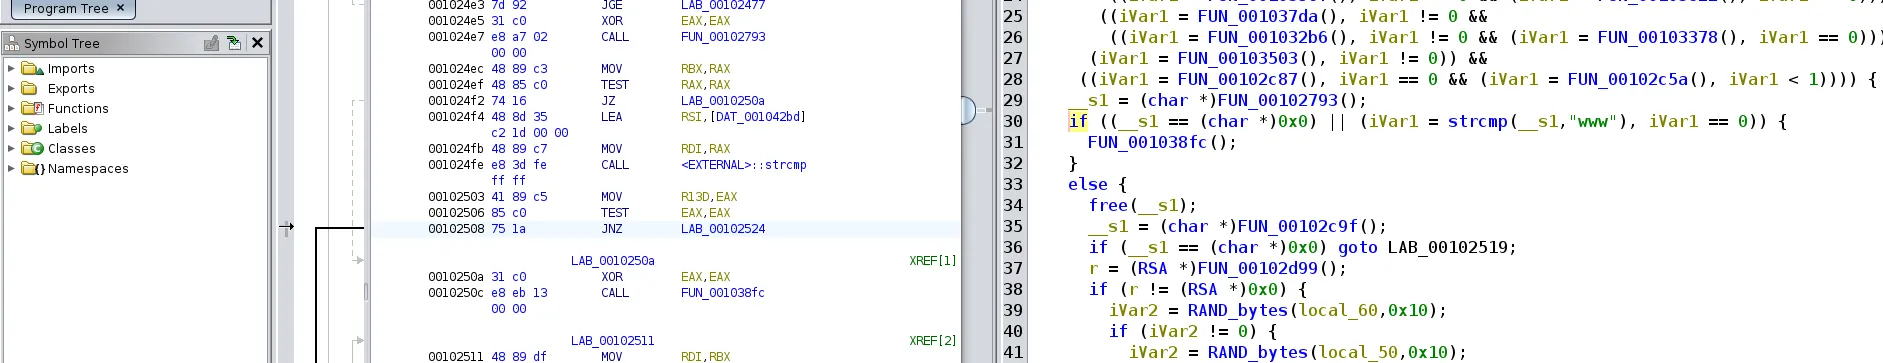Click FUN_00103503() on decompiler line 27
The height and width of the screenshot is (363, 1883).
click(1248, 58)
